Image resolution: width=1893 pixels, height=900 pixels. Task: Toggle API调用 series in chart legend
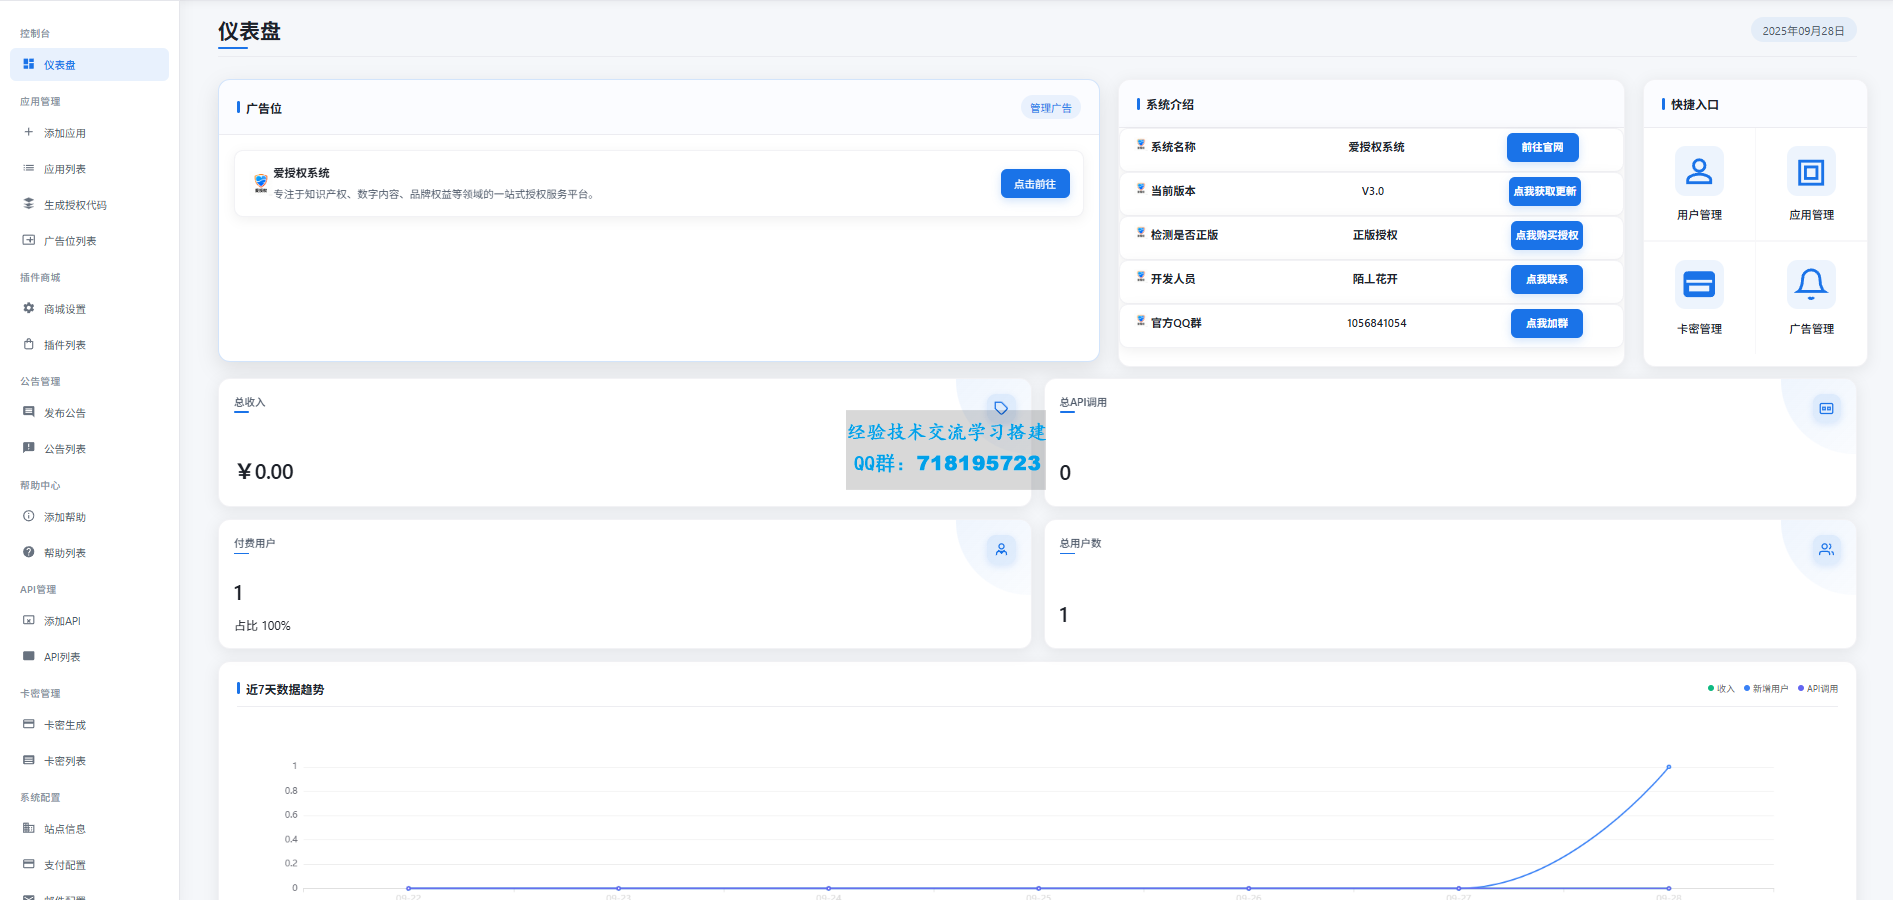click(1818, 689)
